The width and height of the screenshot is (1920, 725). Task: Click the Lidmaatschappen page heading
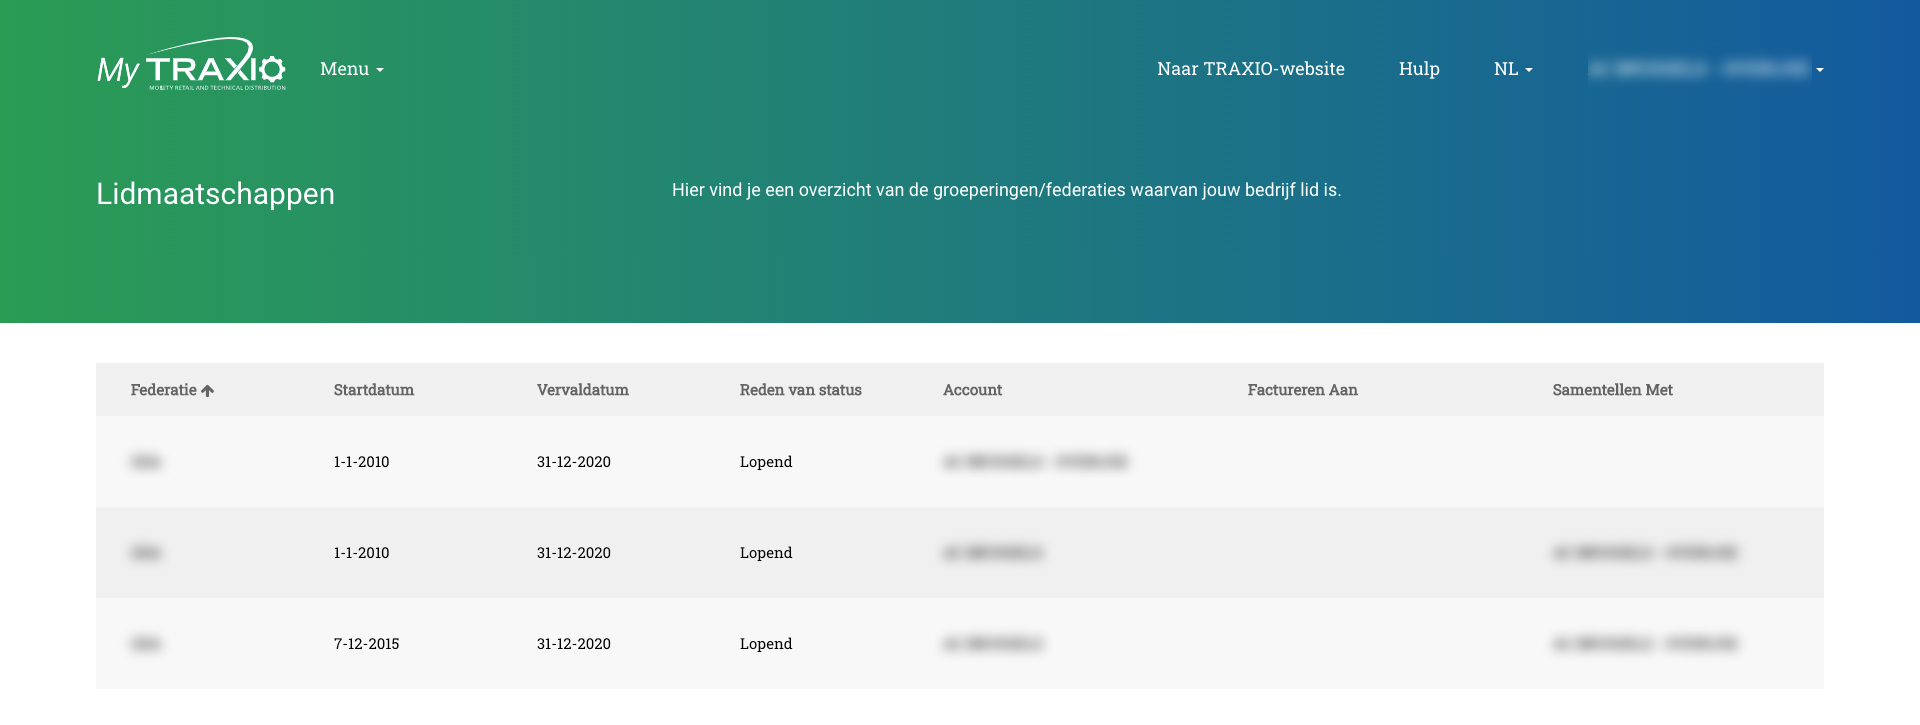215,194
